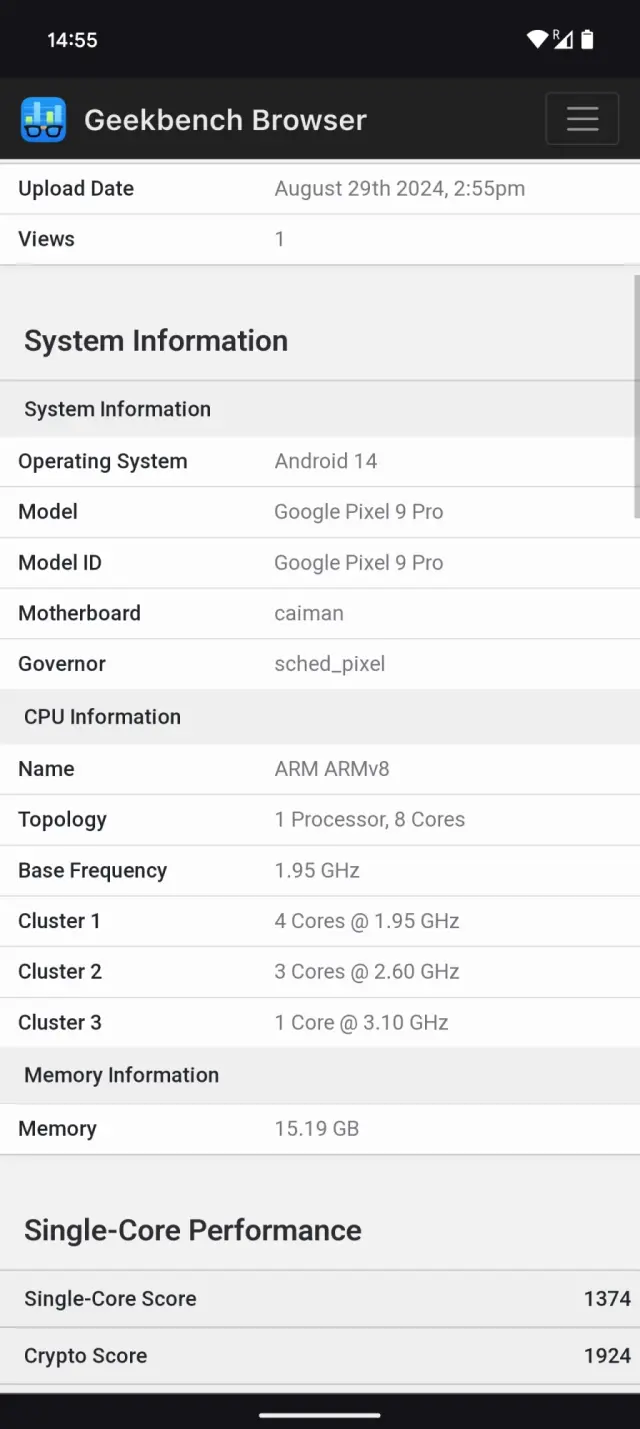Tap the Crypto Score value 1924
The height and width of the screenshot is (1429, 640).
[607, 1356]
